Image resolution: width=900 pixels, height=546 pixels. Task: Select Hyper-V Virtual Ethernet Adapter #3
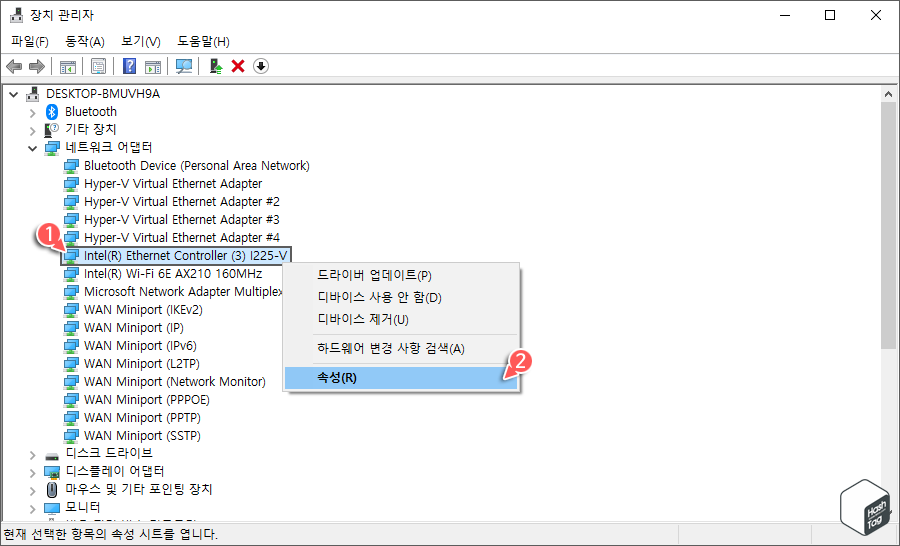[182, 219]
